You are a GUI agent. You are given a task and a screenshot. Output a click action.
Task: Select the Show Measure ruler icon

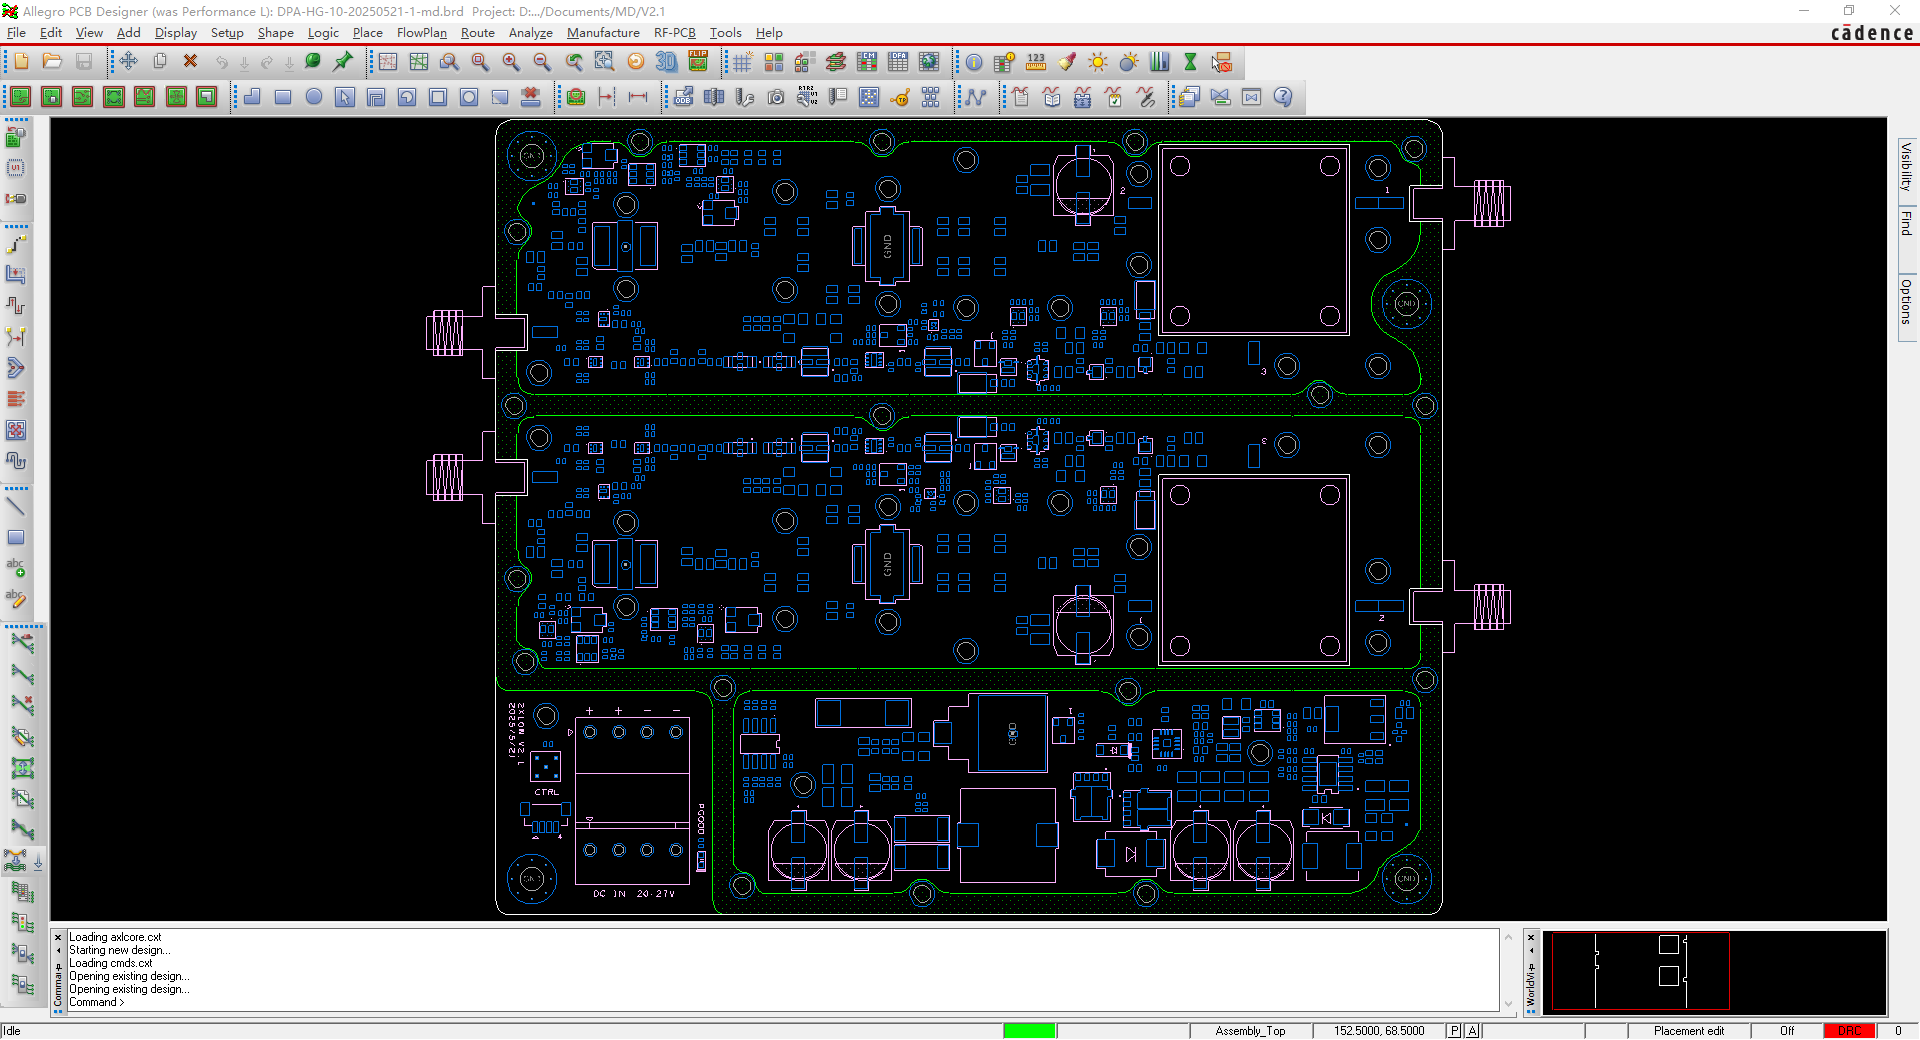[1035, 62]
